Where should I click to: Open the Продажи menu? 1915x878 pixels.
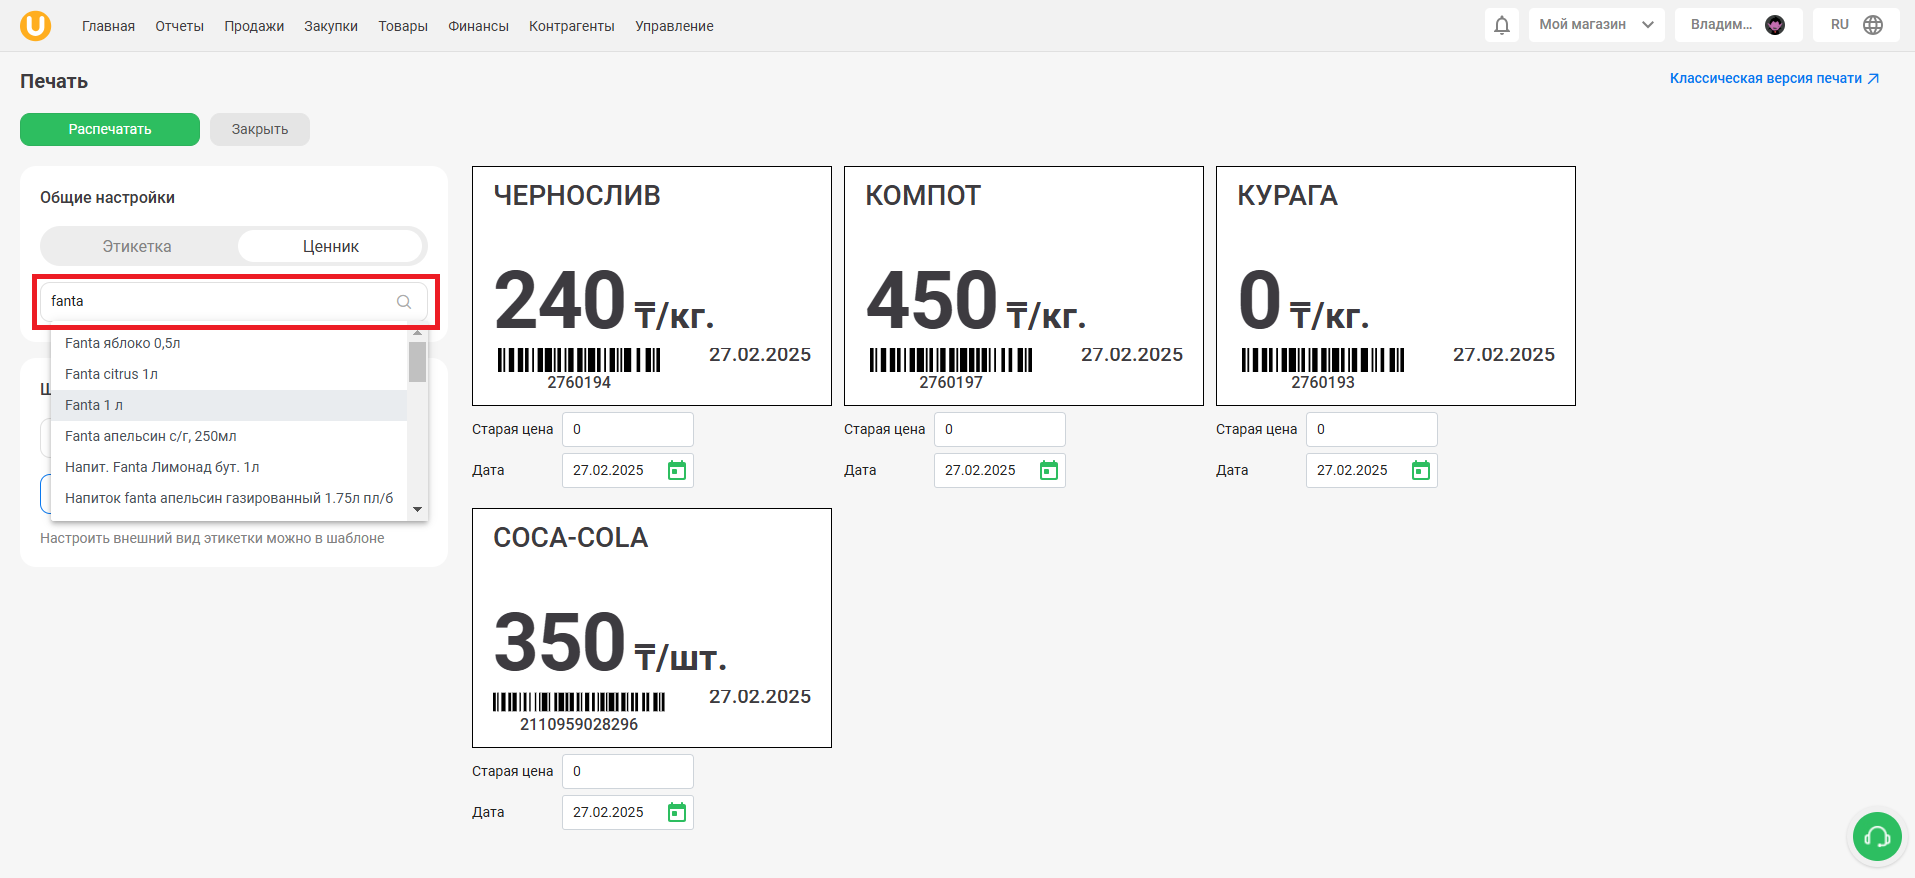click(254, 26)
